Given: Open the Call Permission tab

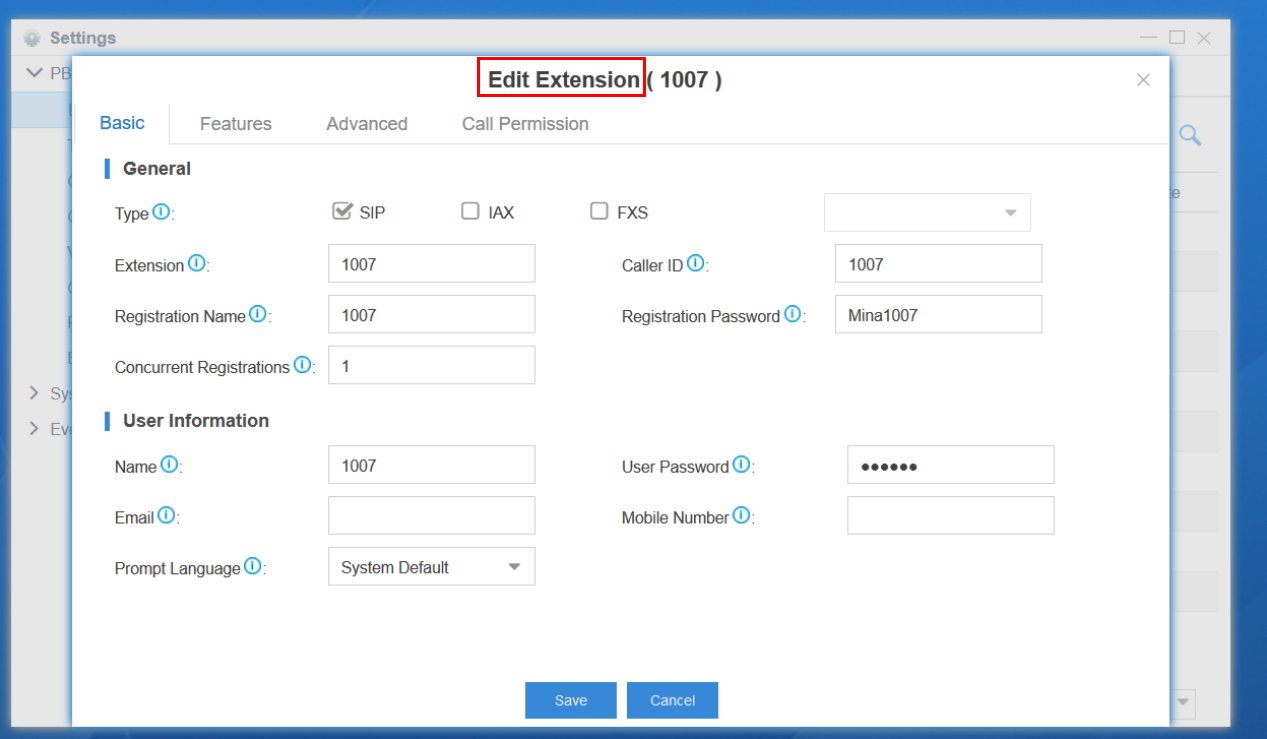Looking at the screenshot, I should (x=525, y=124).
